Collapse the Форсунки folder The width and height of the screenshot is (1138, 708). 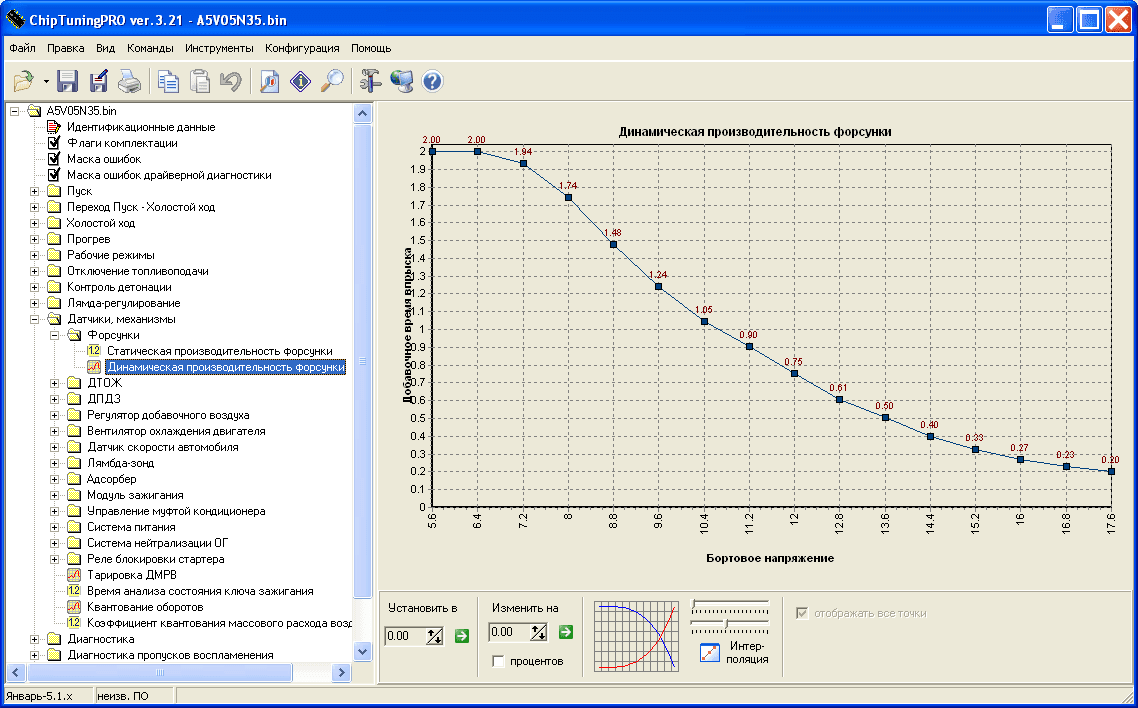pos(54,334)
